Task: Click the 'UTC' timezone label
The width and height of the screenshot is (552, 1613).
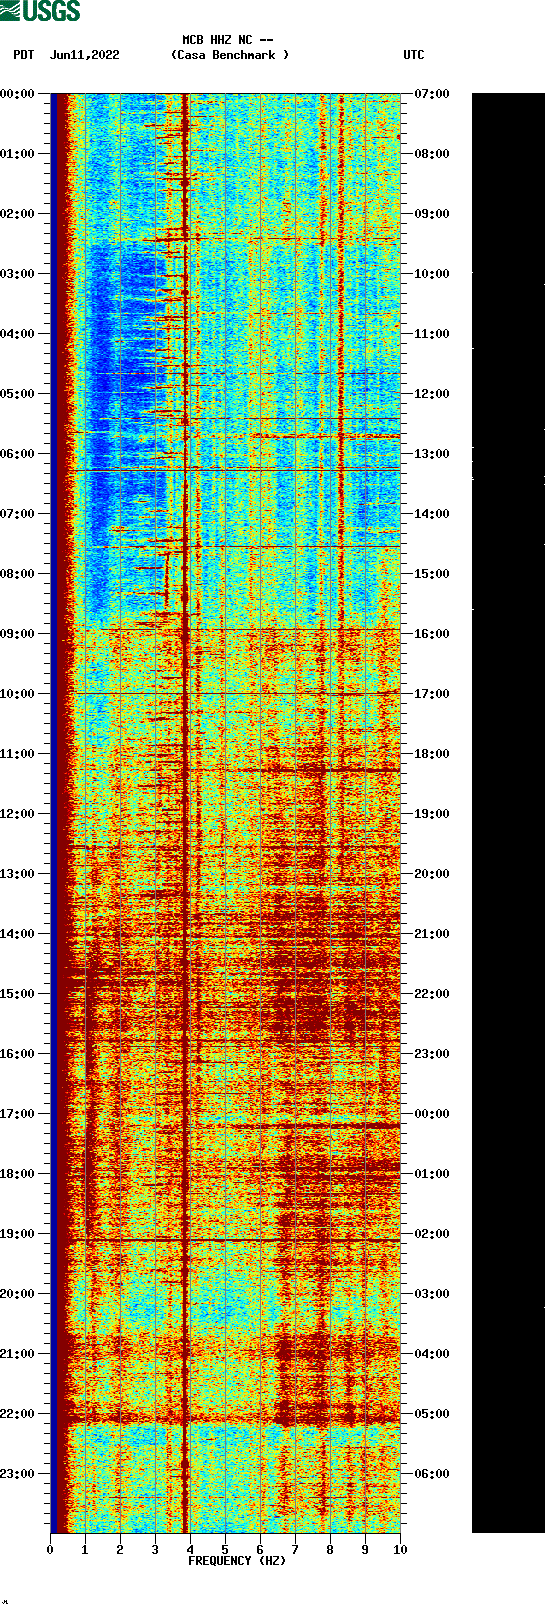Action: pos(414,55)
